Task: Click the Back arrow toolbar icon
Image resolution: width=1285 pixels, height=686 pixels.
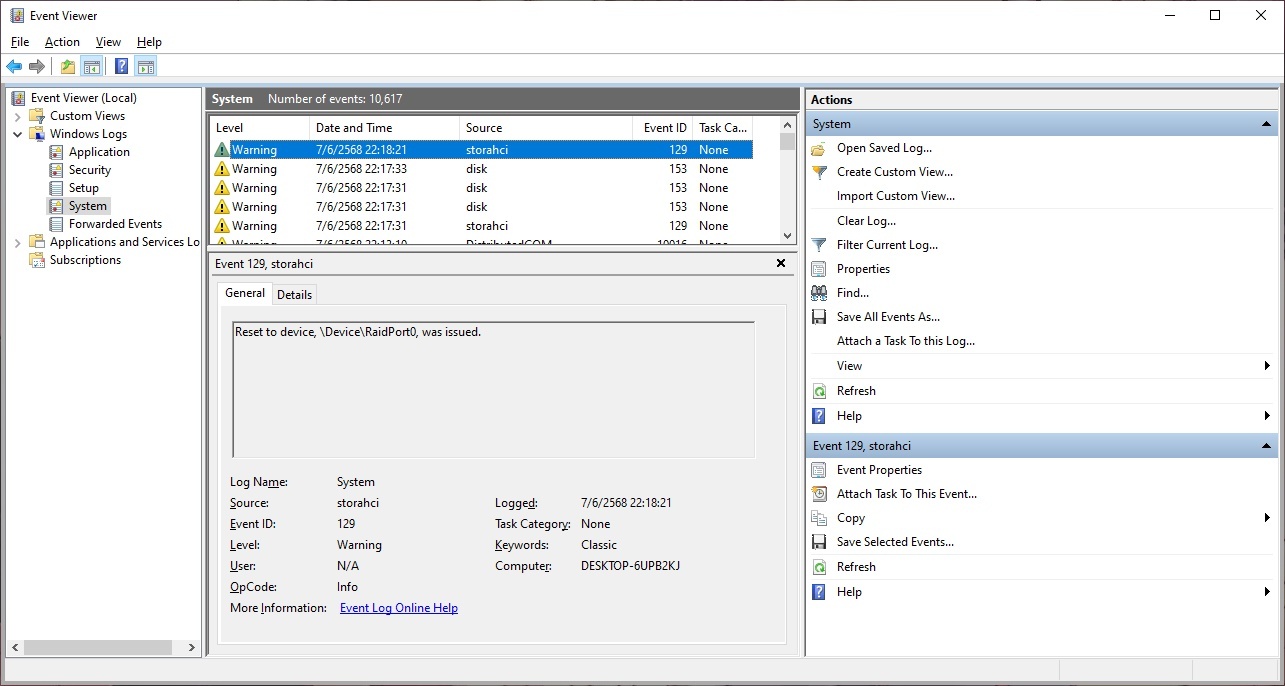Action: (x=14, y=67)
